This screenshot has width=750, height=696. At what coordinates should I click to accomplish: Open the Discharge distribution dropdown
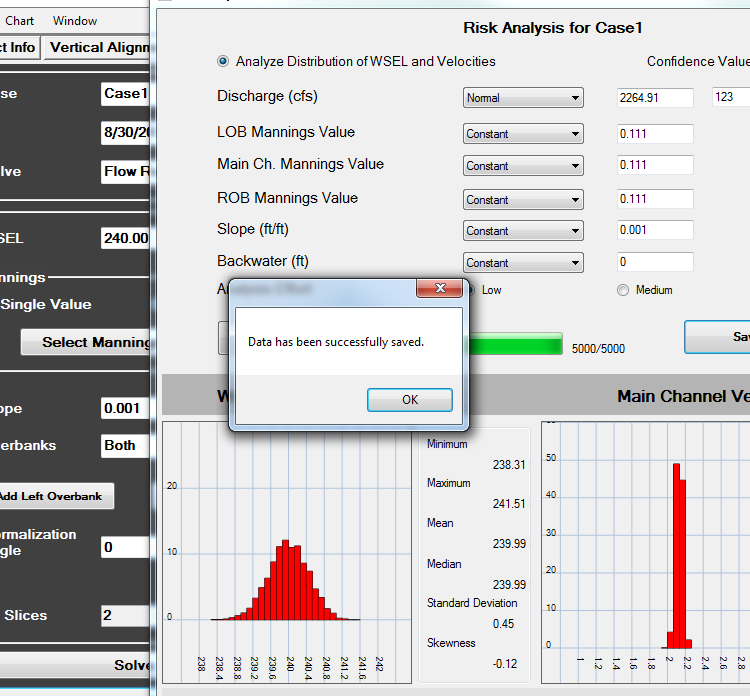point(523,98)
